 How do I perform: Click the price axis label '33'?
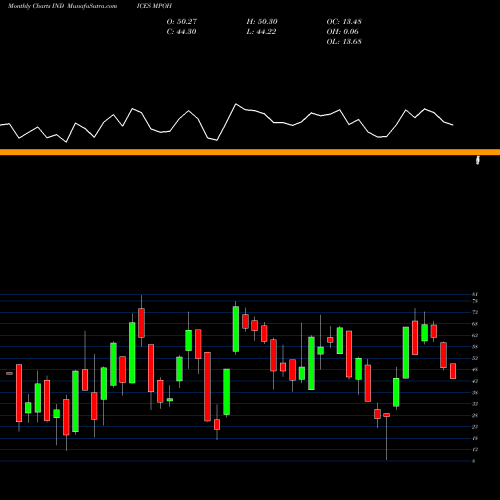[475, 404]
